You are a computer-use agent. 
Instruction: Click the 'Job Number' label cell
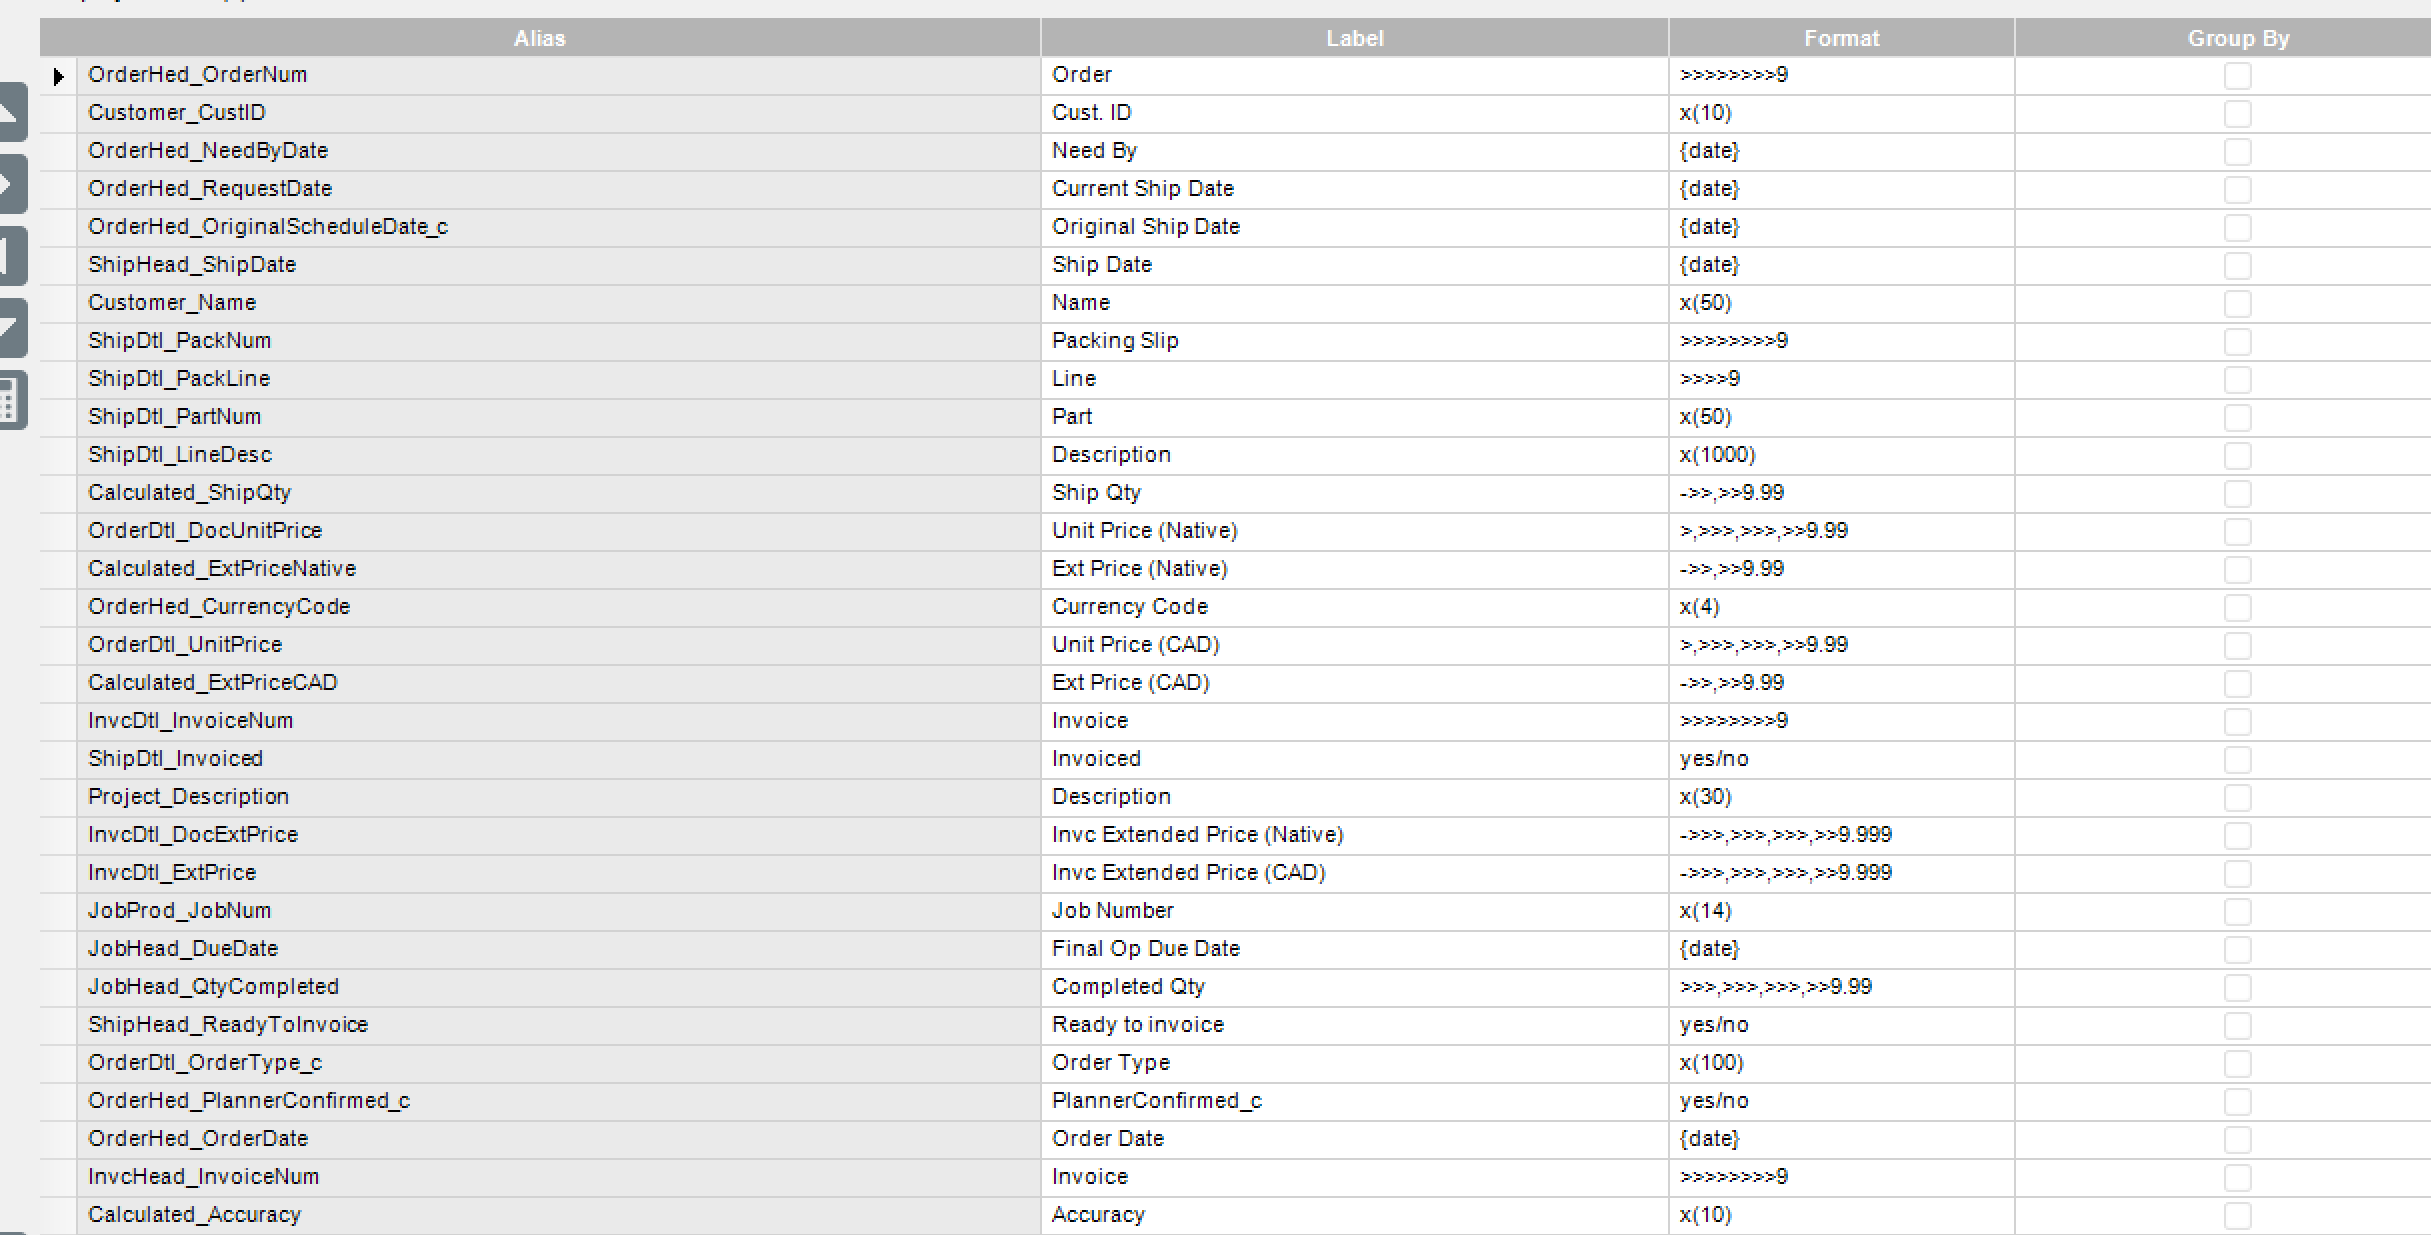pos(1355,911)
